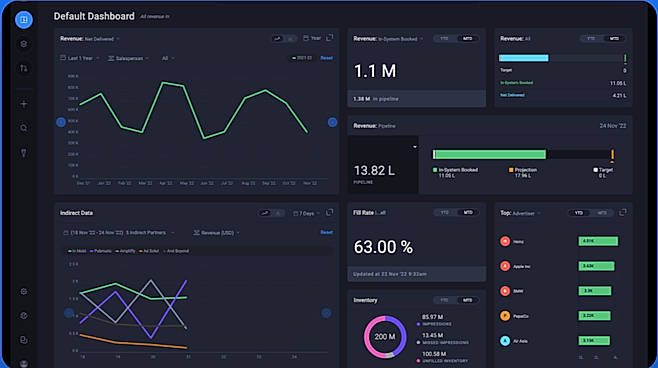Switch In-System Booked revenue to MTD
Viewport: 658px width, 368px height.
click(467, 39)
